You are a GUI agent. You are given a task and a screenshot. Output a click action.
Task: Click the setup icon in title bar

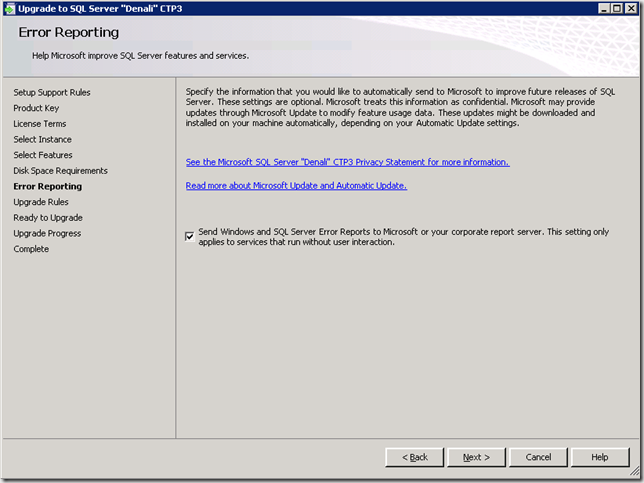tap(10, 9)
